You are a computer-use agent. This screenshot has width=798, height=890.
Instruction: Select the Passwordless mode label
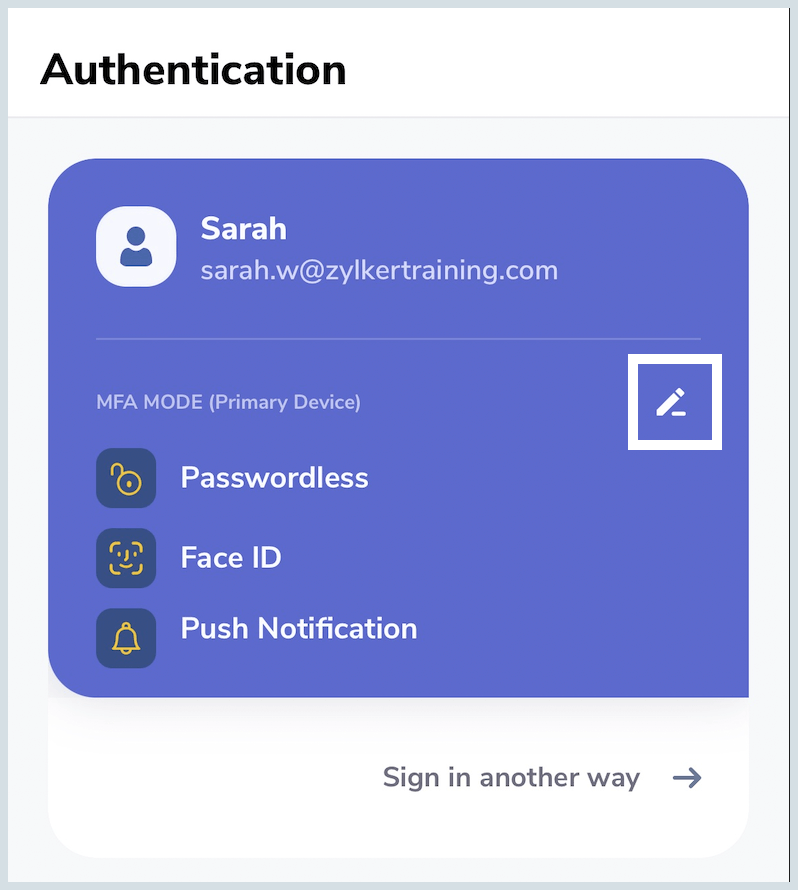[274, 478]
